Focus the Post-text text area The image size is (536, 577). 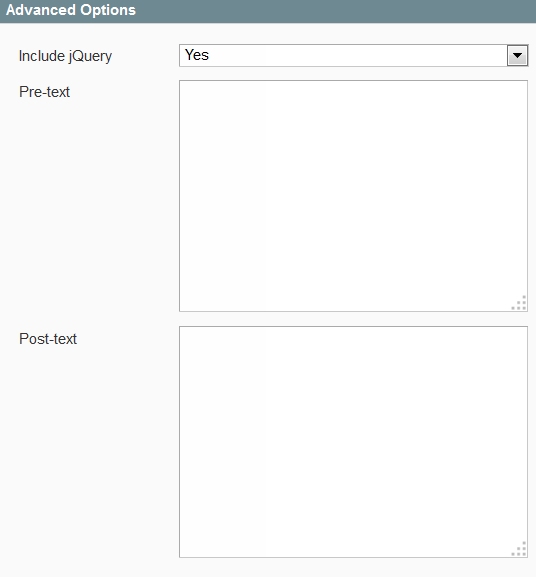click(x=354, y=442)
